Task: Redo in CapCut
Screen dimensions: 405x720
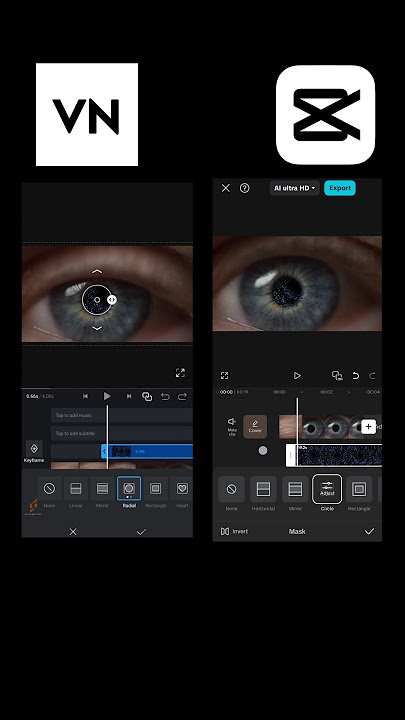Action: (372, 376)
